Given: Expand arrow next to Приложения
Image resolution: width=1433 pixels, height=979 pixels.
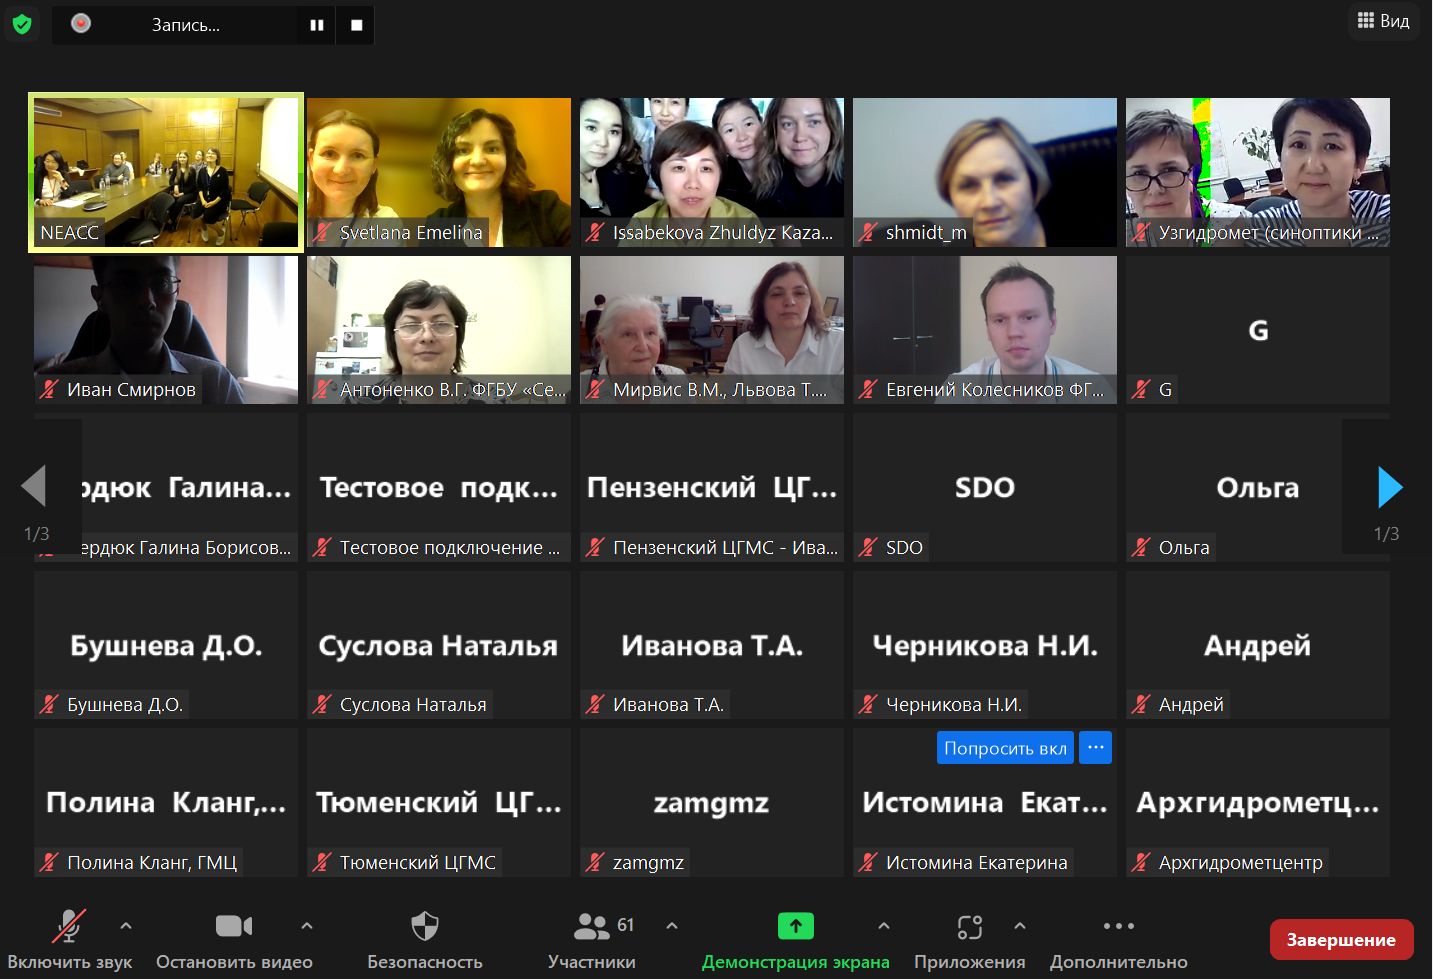Looking at the screenshot, I should pos(1020,926).
